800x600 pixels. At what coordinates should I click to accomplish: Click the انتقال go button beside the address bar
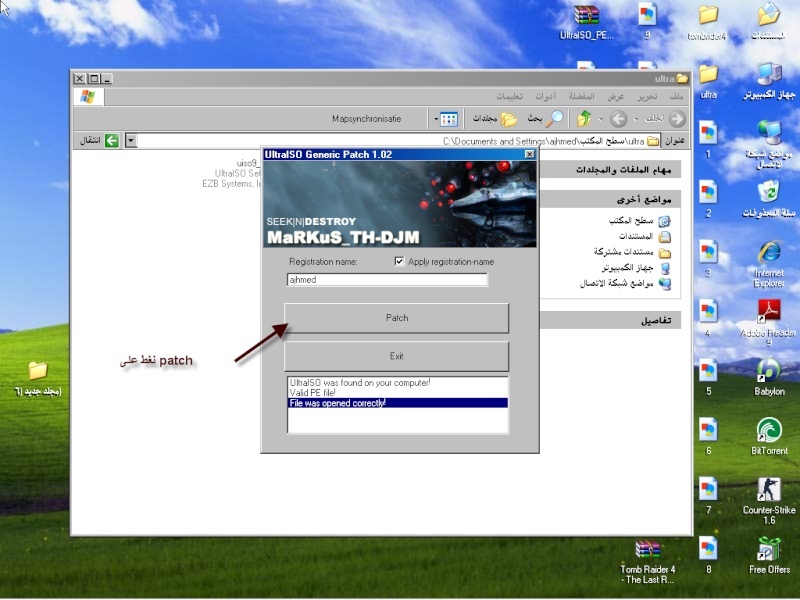click(x=99, y=141)
